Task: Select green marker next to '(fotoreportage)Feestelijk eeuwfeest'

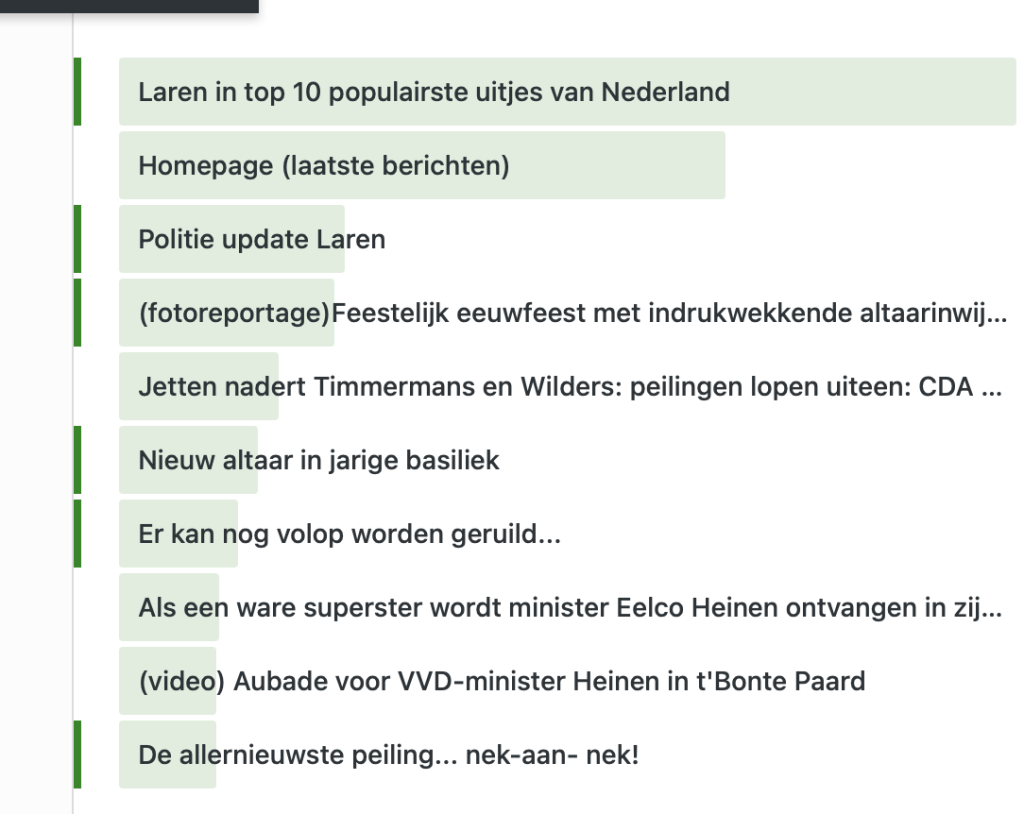Action: 78,313
